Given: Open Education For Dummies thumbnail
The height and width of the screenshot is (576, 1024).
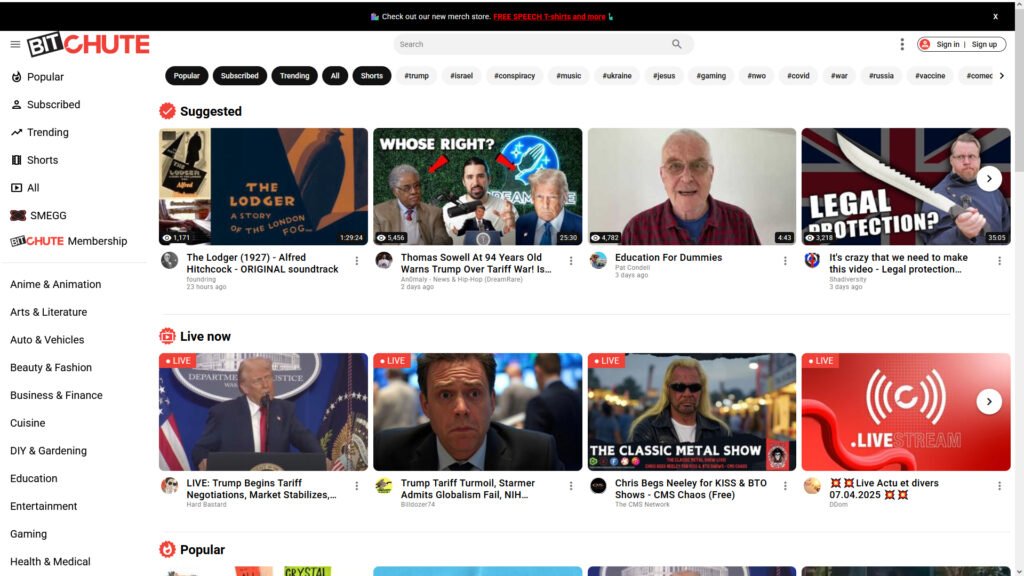Looking at the screenshot, I should click(692, 187).
